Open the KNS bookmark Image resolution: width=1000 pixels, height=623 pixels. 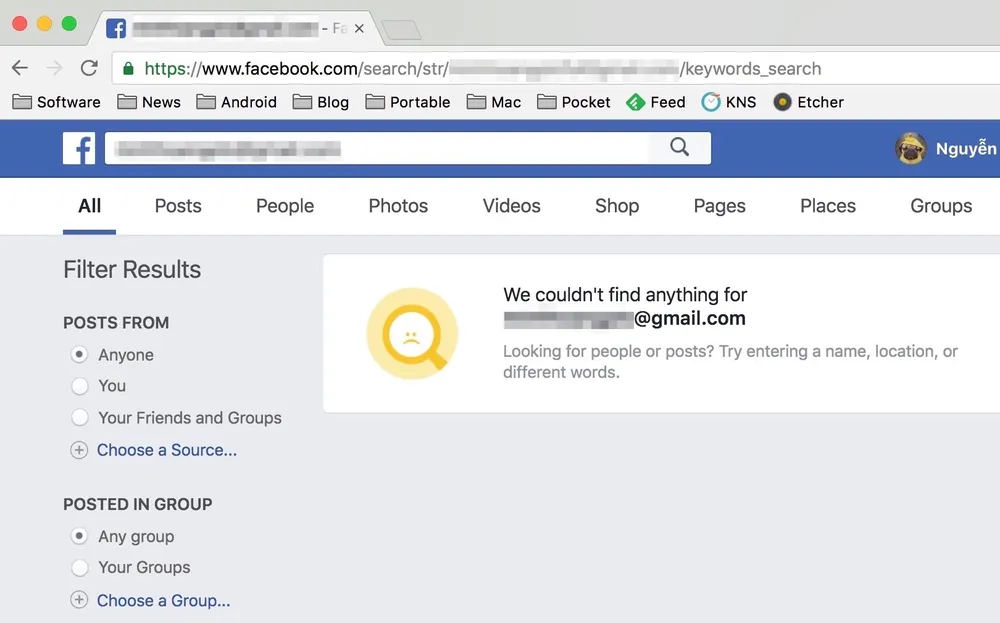pyautogui.click(x=729, y=102)
